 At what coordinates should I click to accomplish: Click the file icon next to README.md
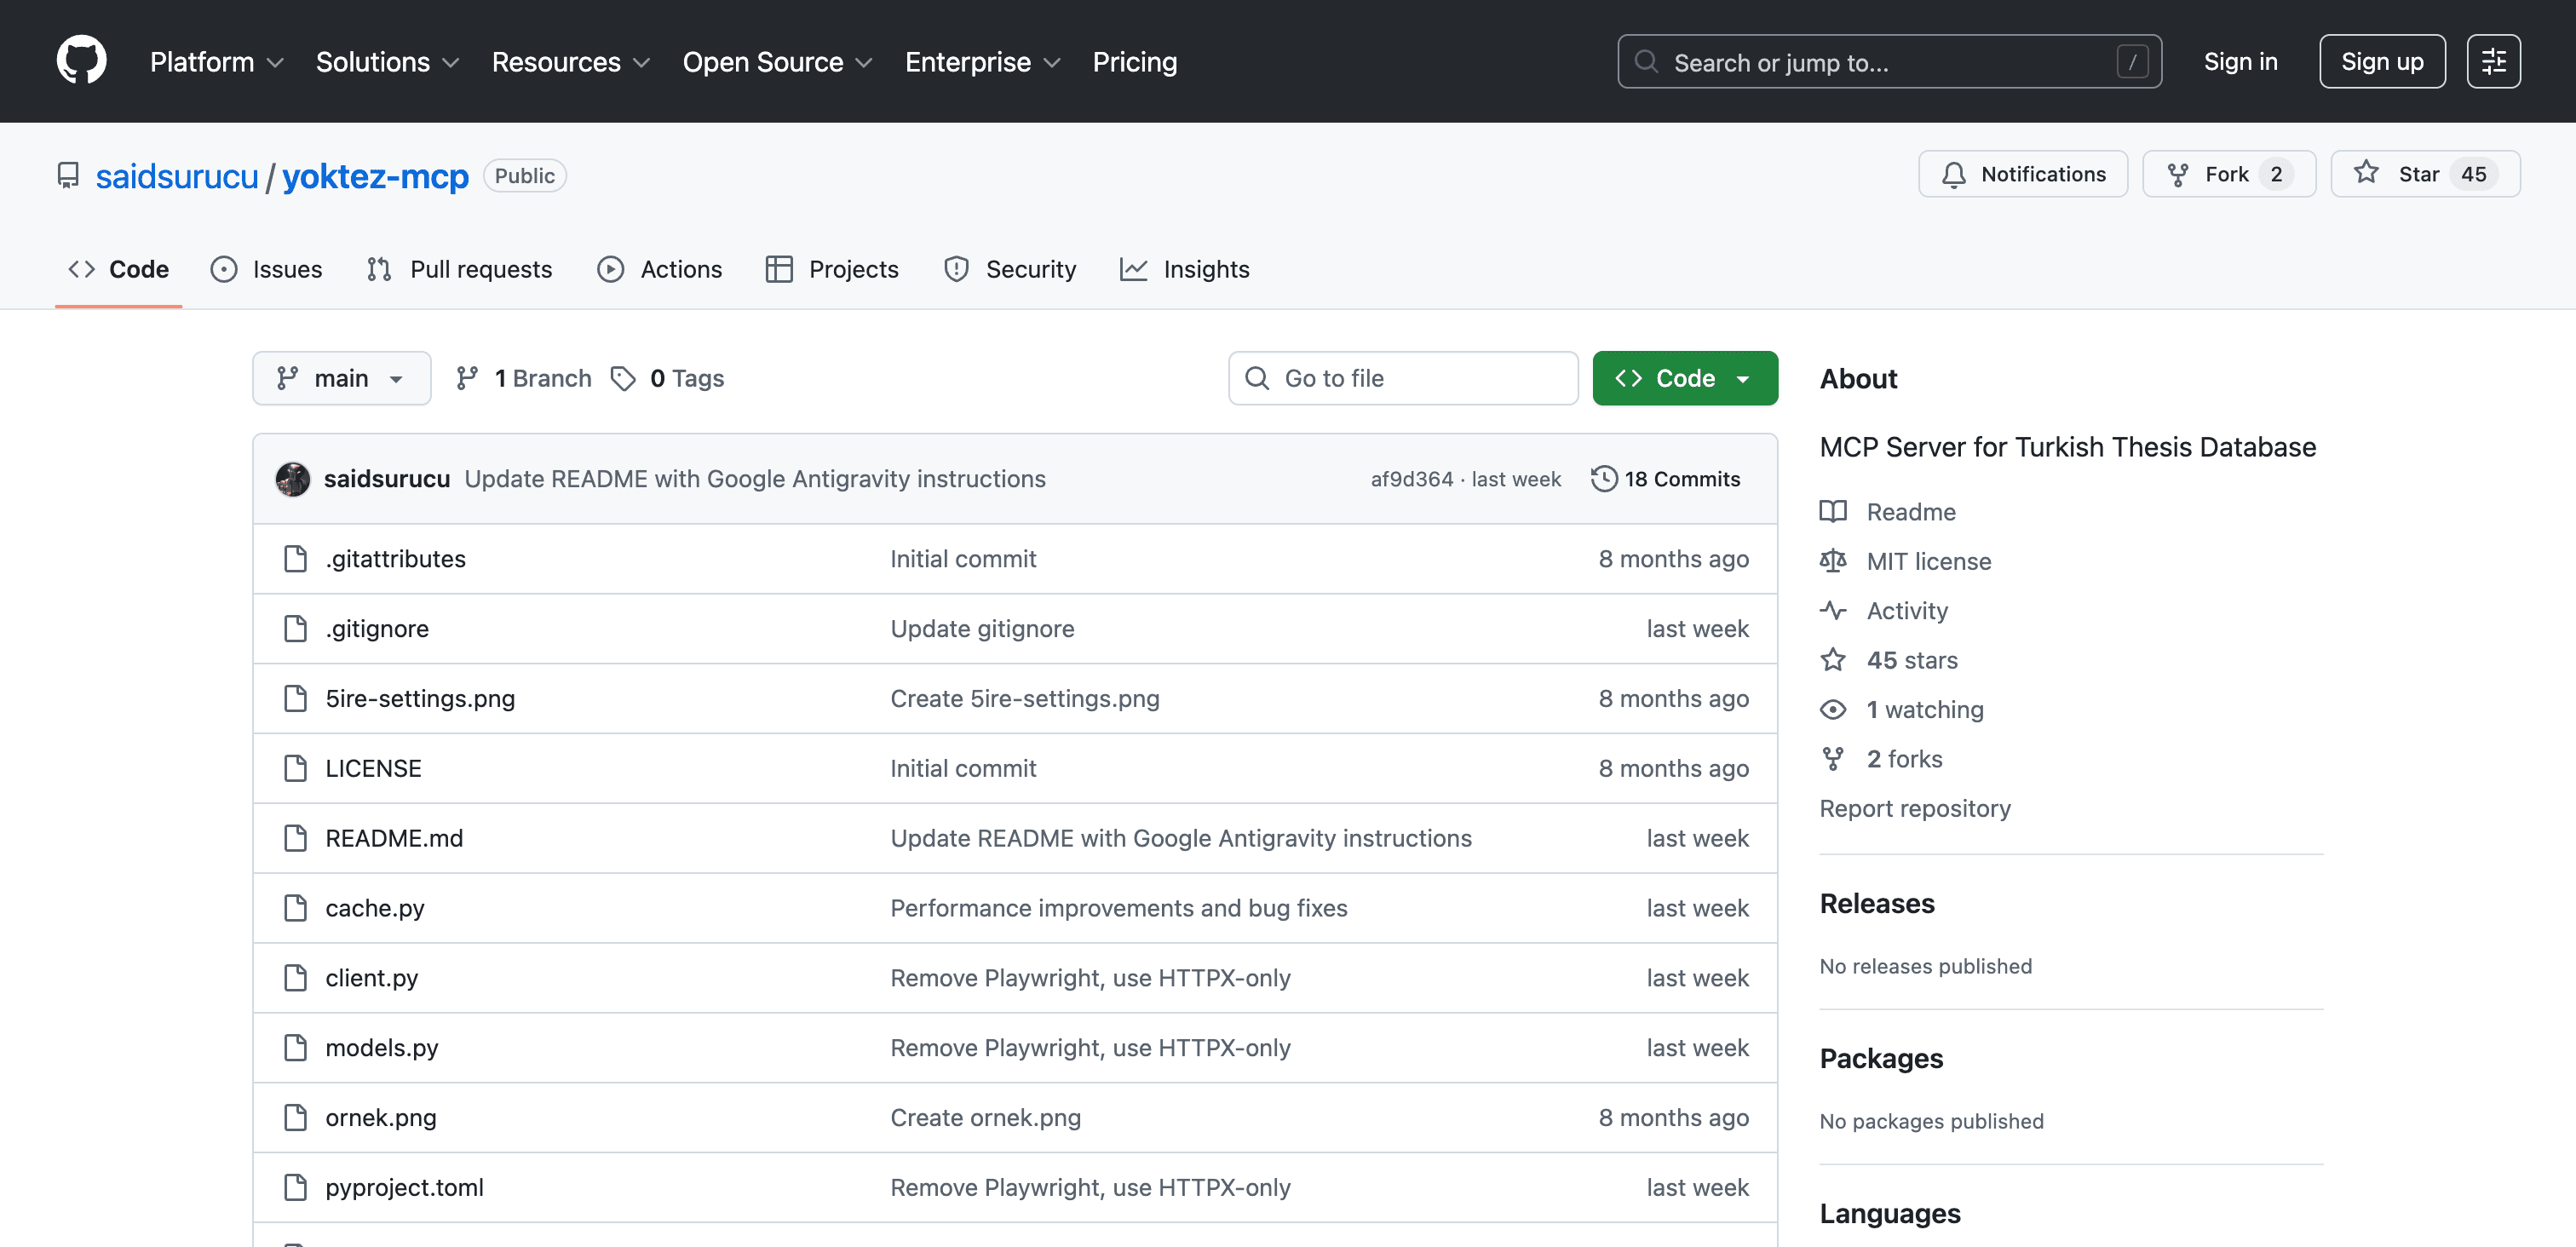(x=295, y=838)
